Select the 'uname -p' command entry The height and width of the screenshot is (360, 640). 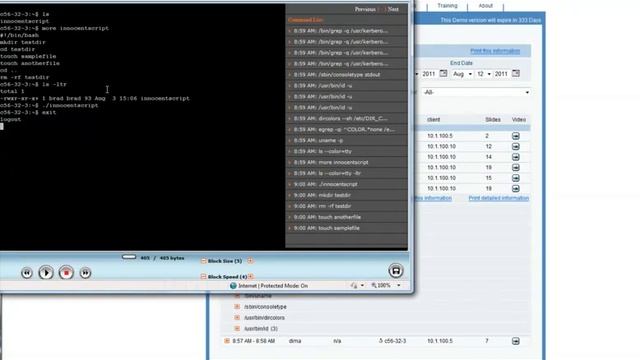[346, 140]
